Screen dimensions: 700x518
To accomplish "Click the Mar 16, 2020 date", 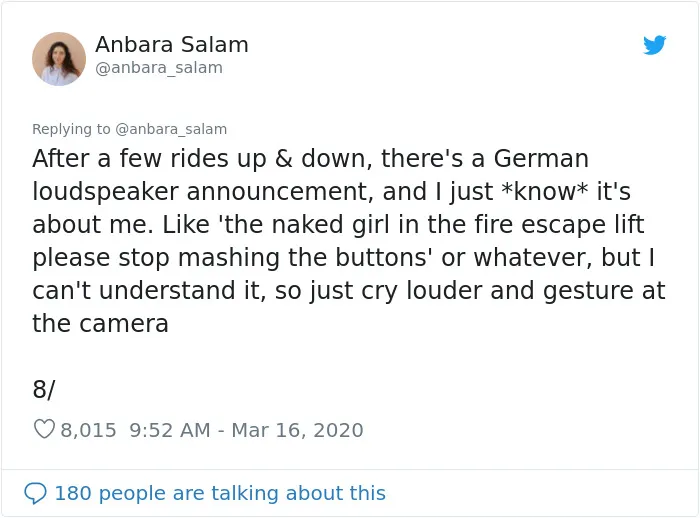I will 297,430.
